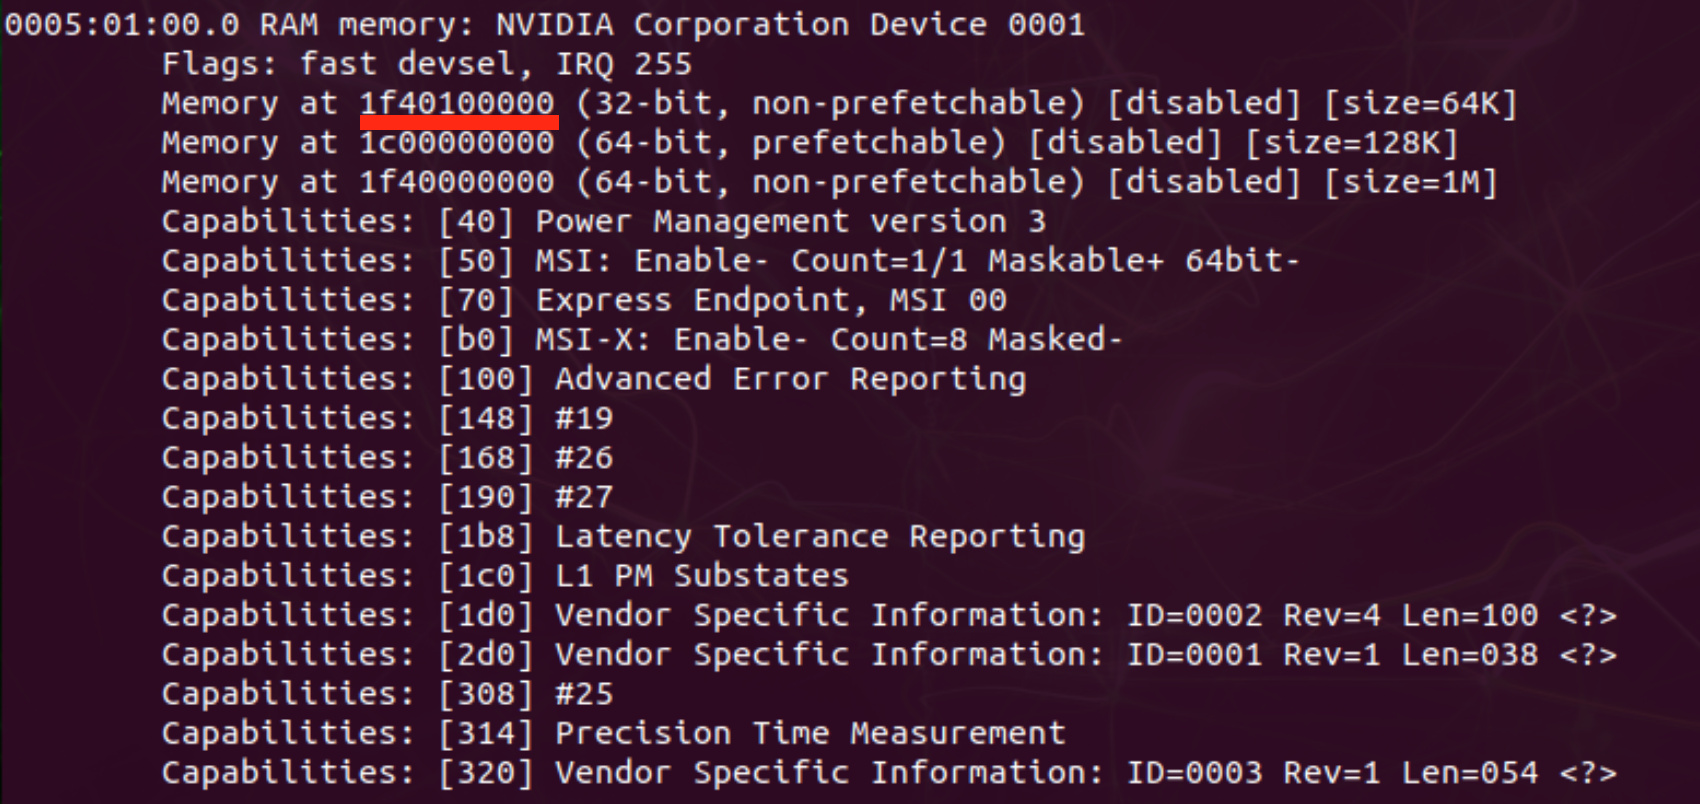Click the "L1 PM Substates" text
Image resolution: width=1700 pixels, height=804 pixels.
tap(702, 576)
